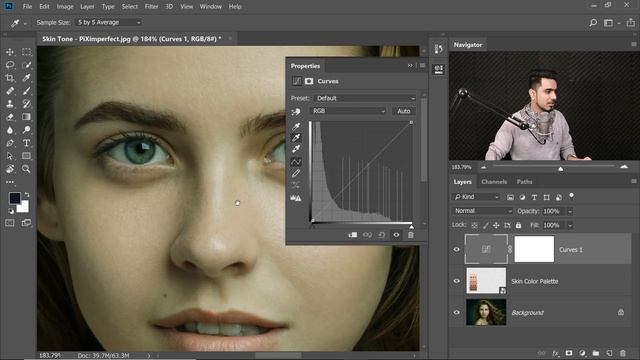
Task: Select the Clone Stamp tool
Action: [10, 104]
